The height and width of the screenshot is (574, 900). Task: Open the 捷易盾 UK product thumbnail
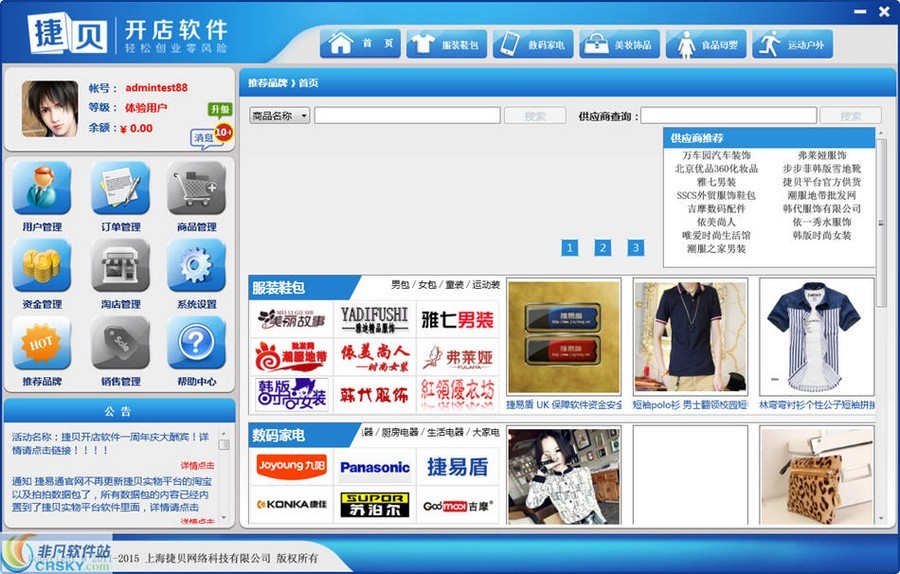click(x=564, y=336)
